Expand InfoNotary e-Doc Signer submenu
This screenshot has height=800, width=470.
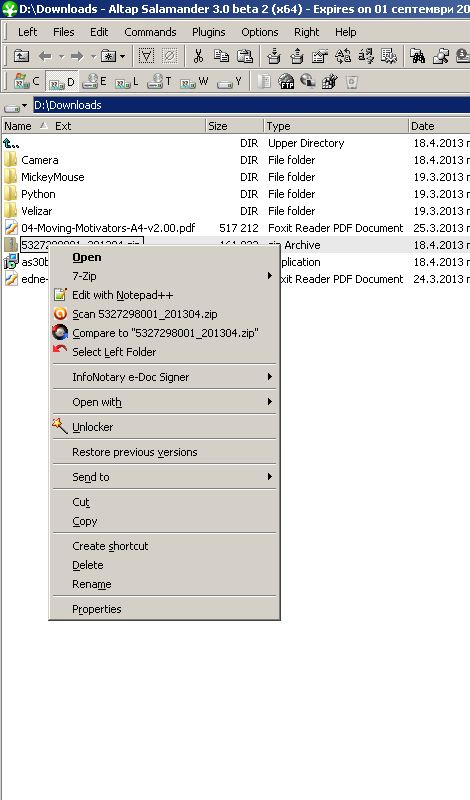(x=164, y=377)
